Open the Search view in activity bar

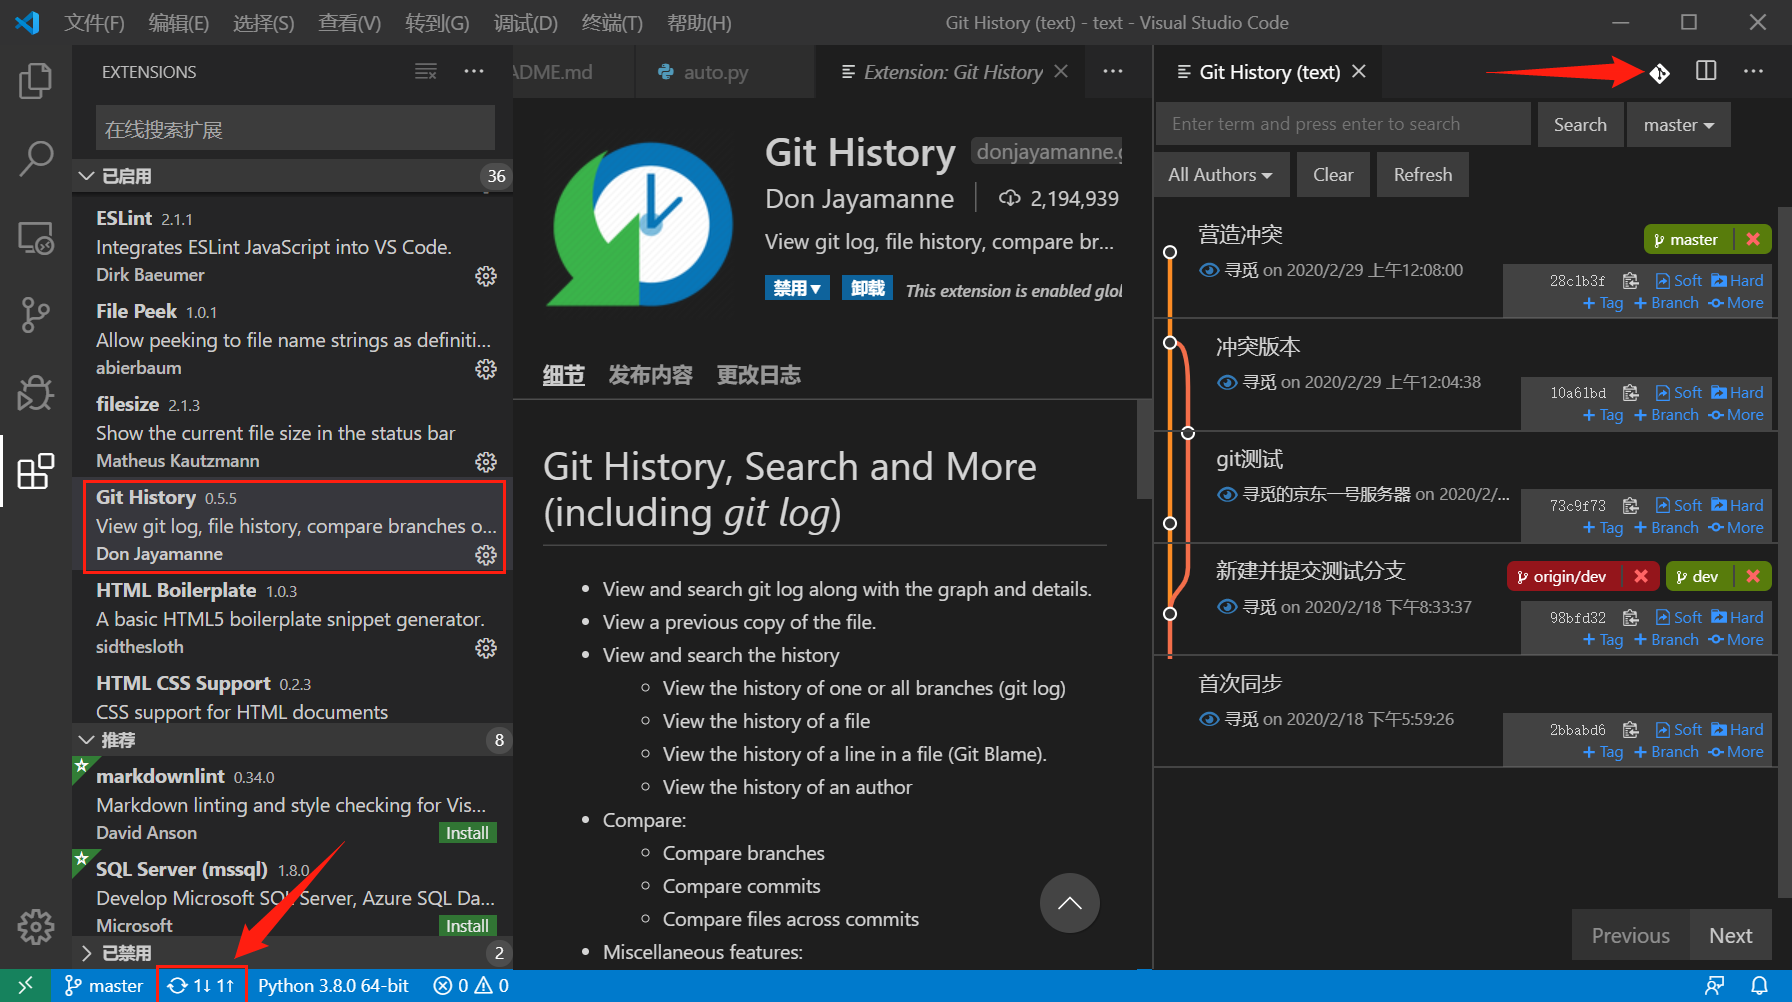tap(36, 159)
